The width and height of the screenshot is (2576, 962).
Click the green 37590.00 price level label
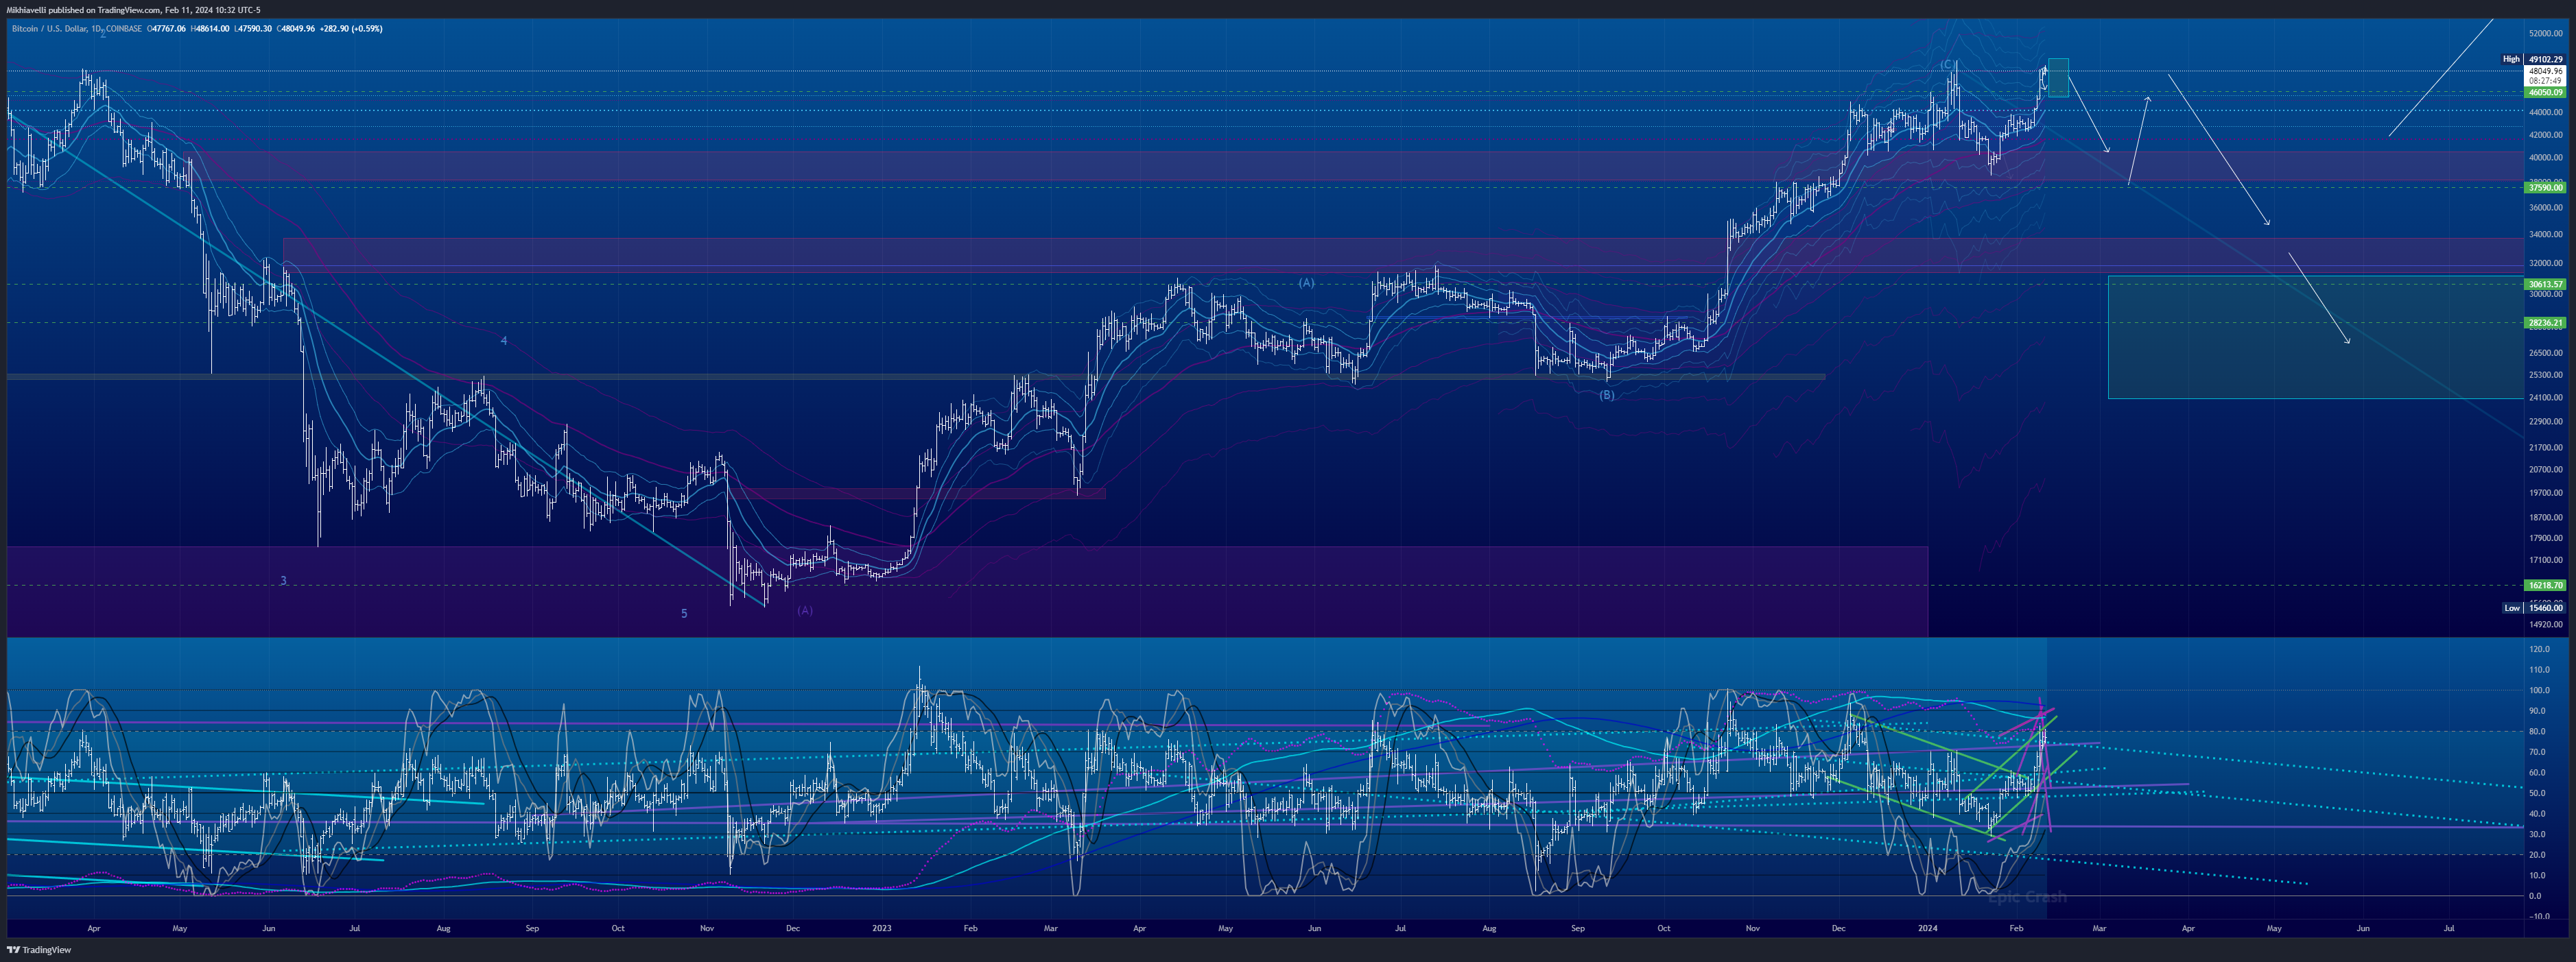pos(2545,187)
